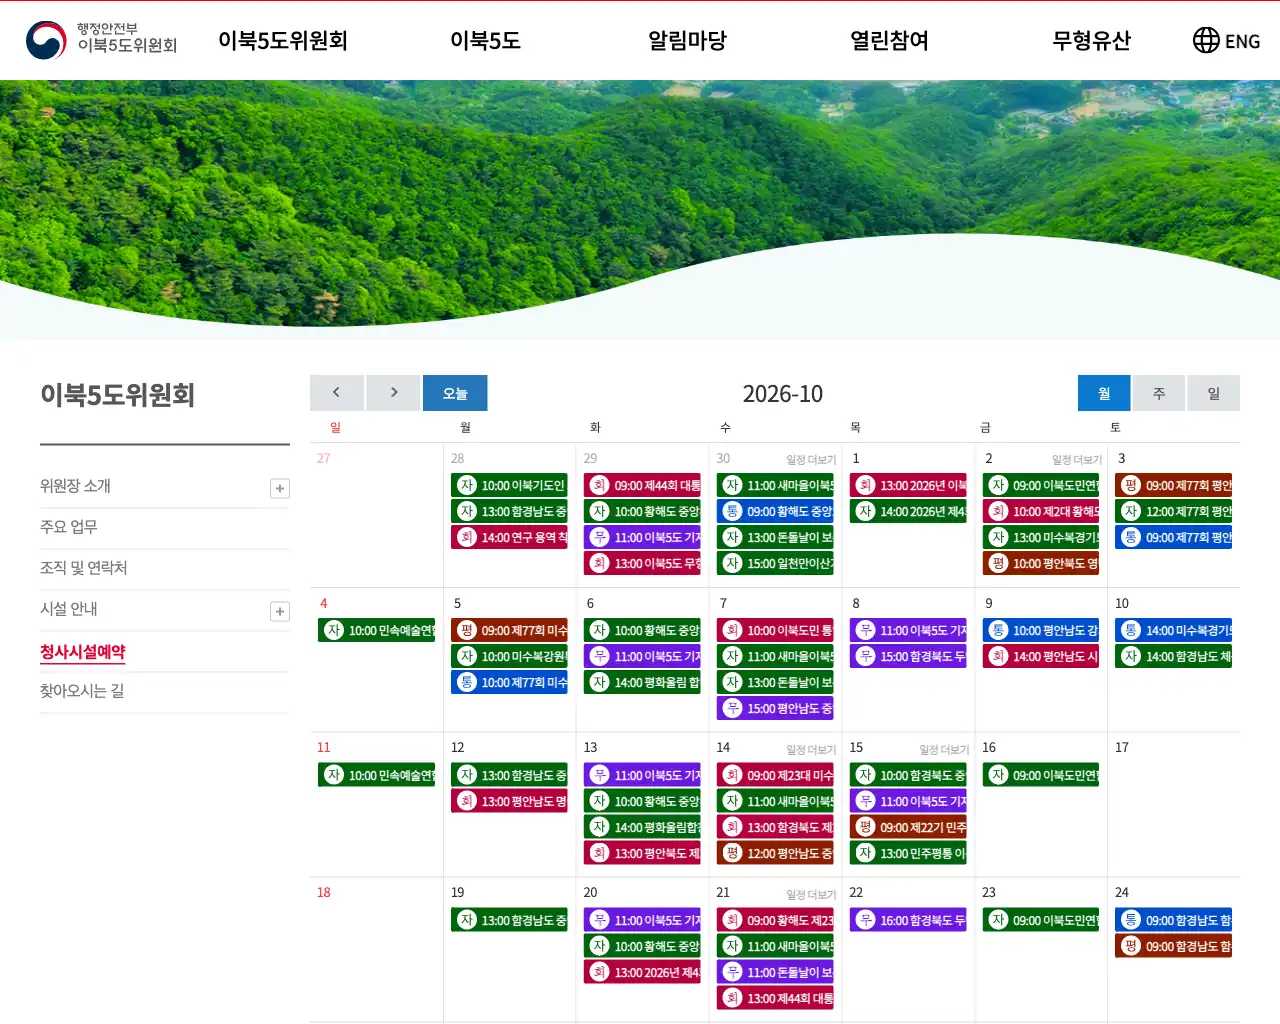This screenshot has height=1024, width=1280.
Task: Select the 주 week view tab
Action: point(1159,393)
